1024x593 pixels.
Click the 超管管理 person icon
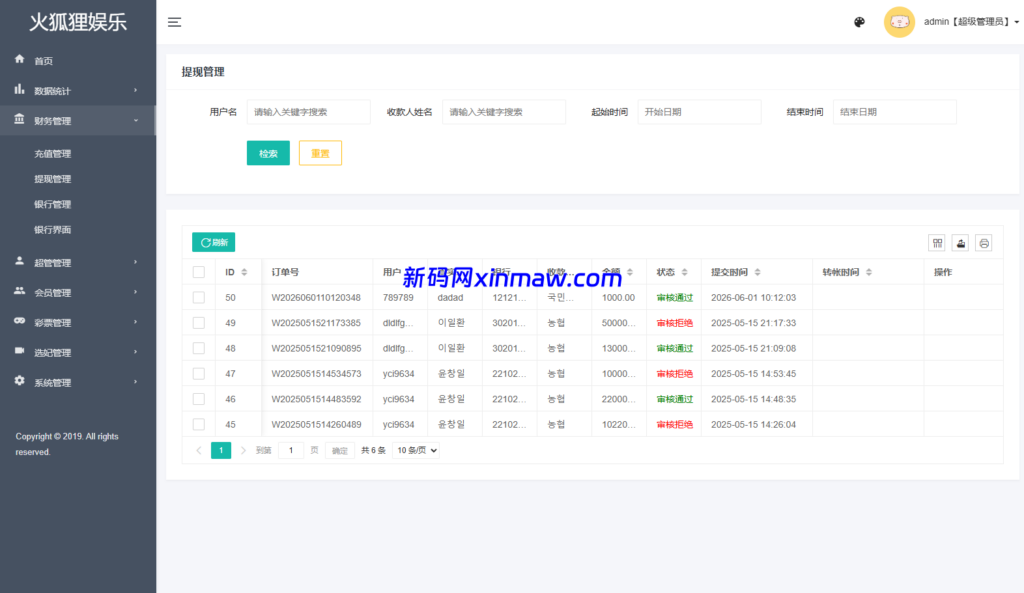click(20, 261)
